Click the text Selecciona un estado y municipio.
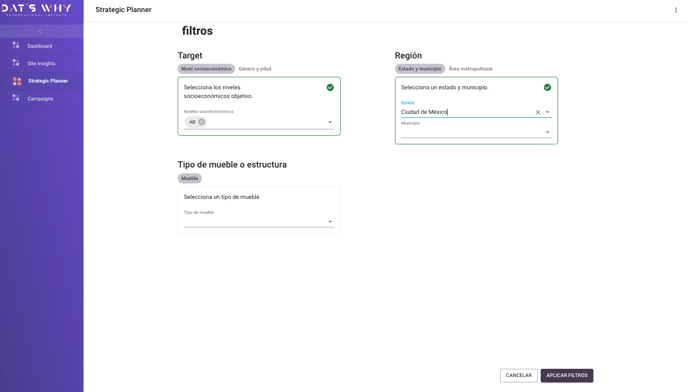This screenshot has width=688, height=392. 444,87
